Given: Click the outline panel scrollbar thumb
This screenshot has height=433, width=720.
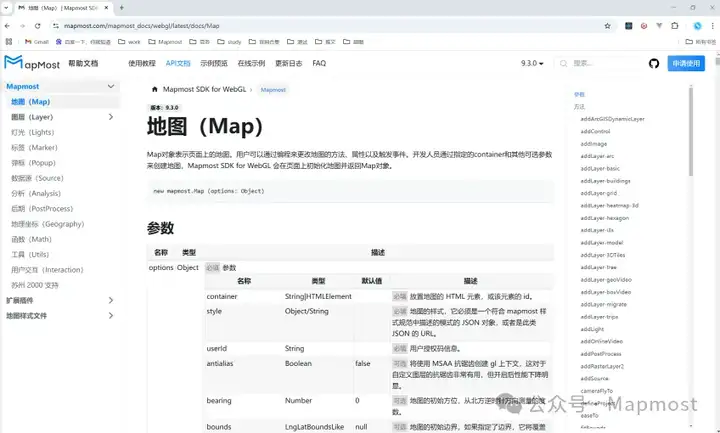Looking at the screenshot, I should [691, 131].
